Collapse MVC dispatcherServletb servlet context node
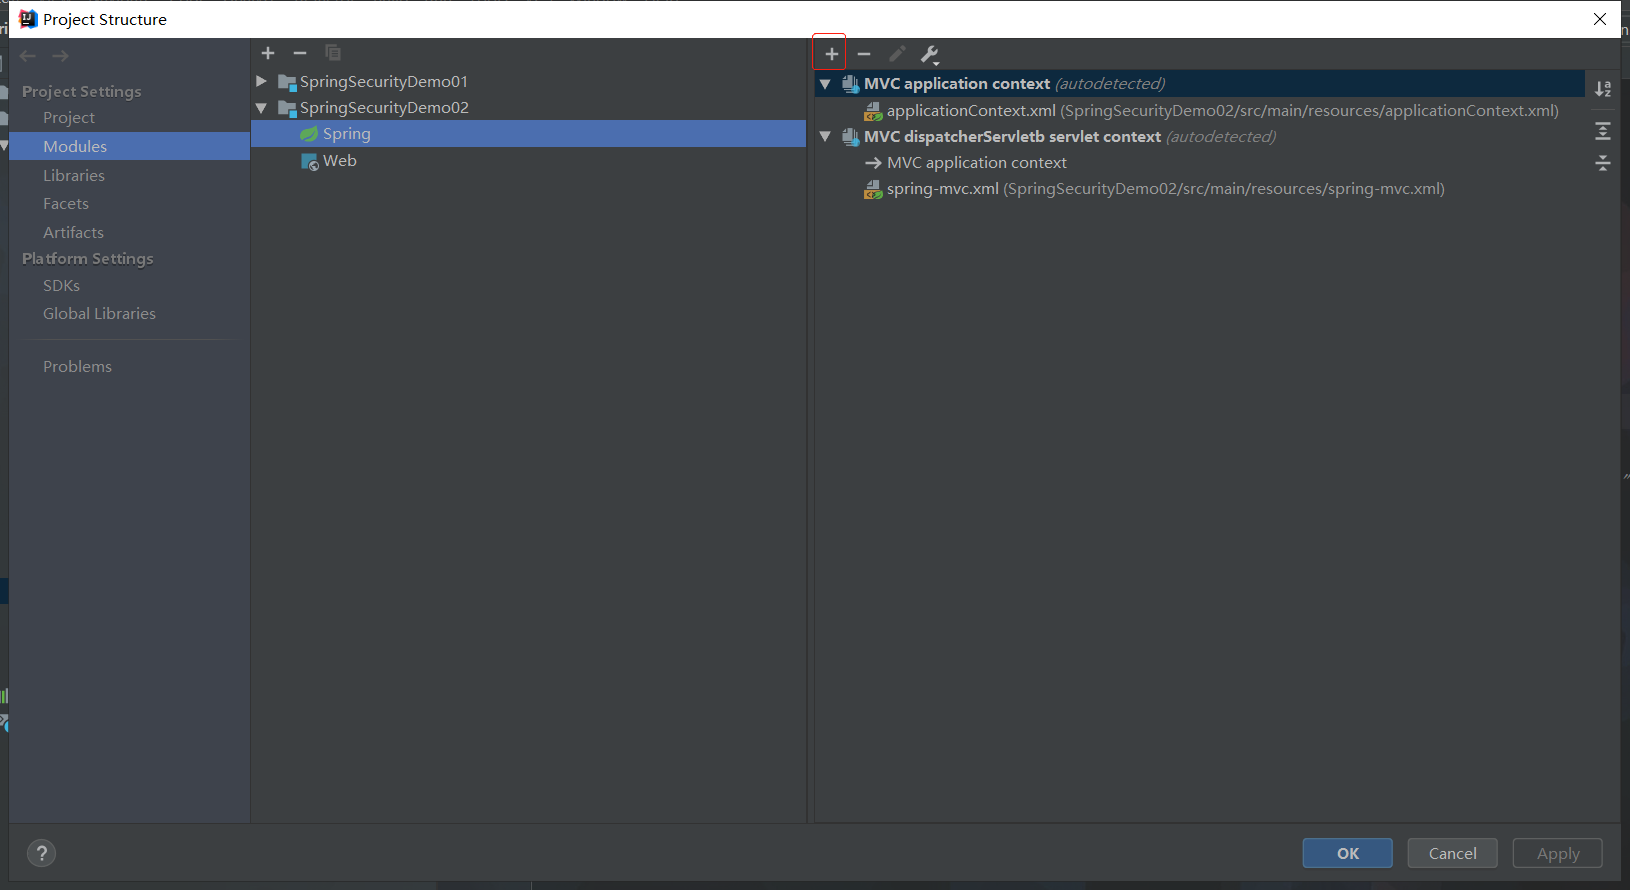 (x=825, y=137)
